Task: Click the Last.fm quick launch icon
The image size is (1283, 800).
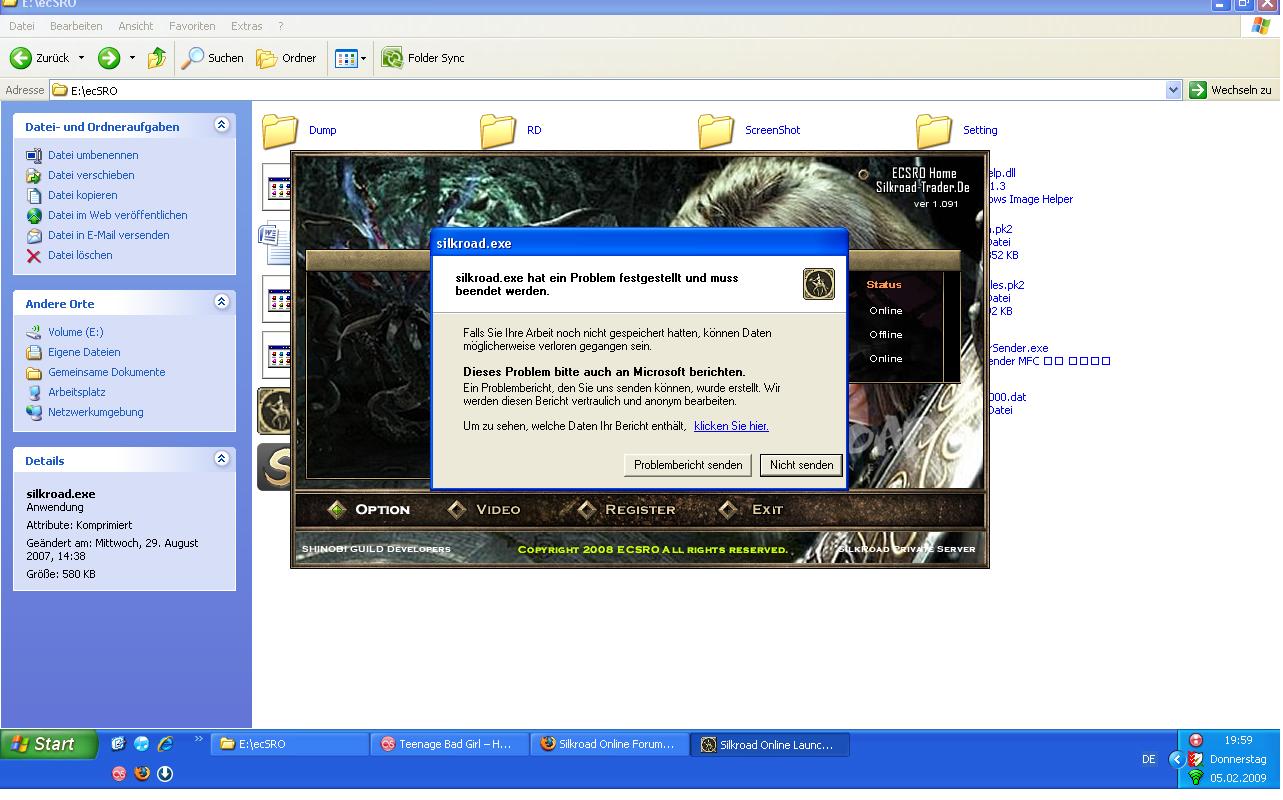Action: (119, 773)
